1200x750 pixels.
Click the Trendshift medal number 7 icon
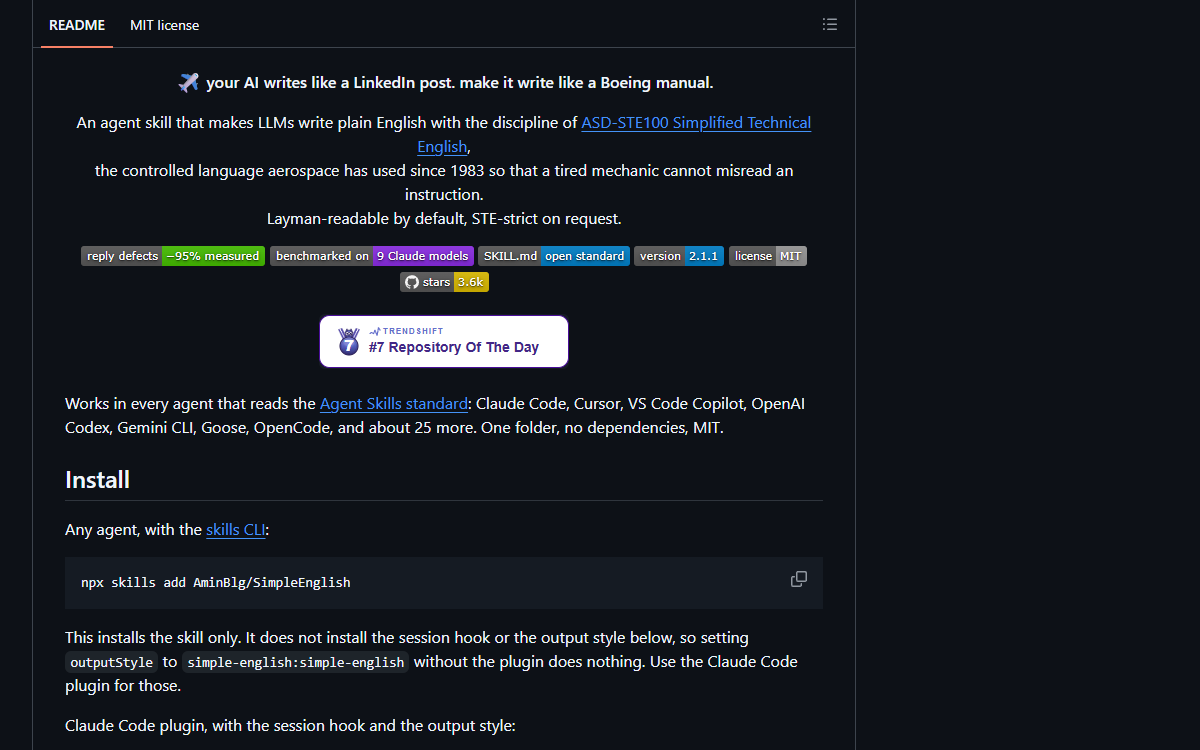click(x=348, y=341)
